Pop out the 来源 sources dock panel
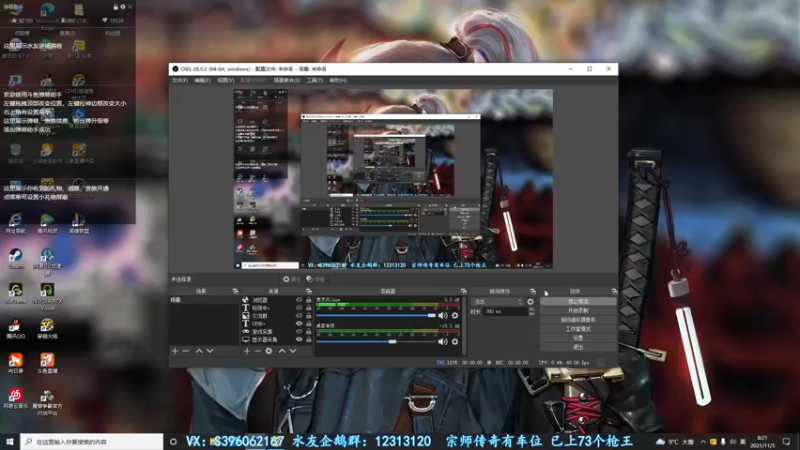This screenshot has width=800, height=450. pos(309,291)
